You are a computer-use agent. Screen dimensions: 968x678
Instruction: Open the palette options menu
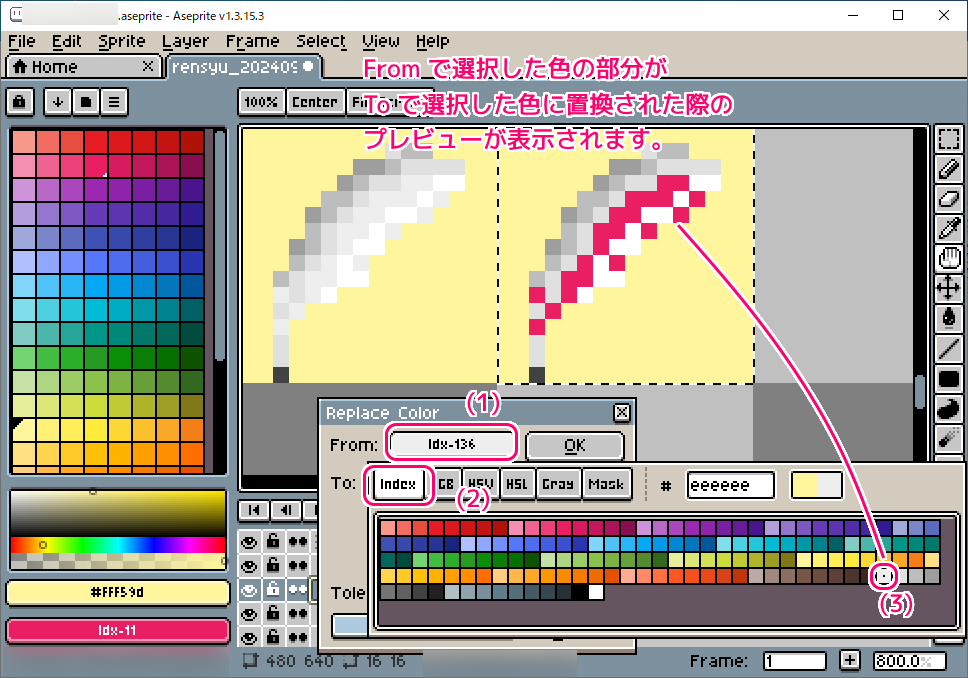tap(114, 101)
